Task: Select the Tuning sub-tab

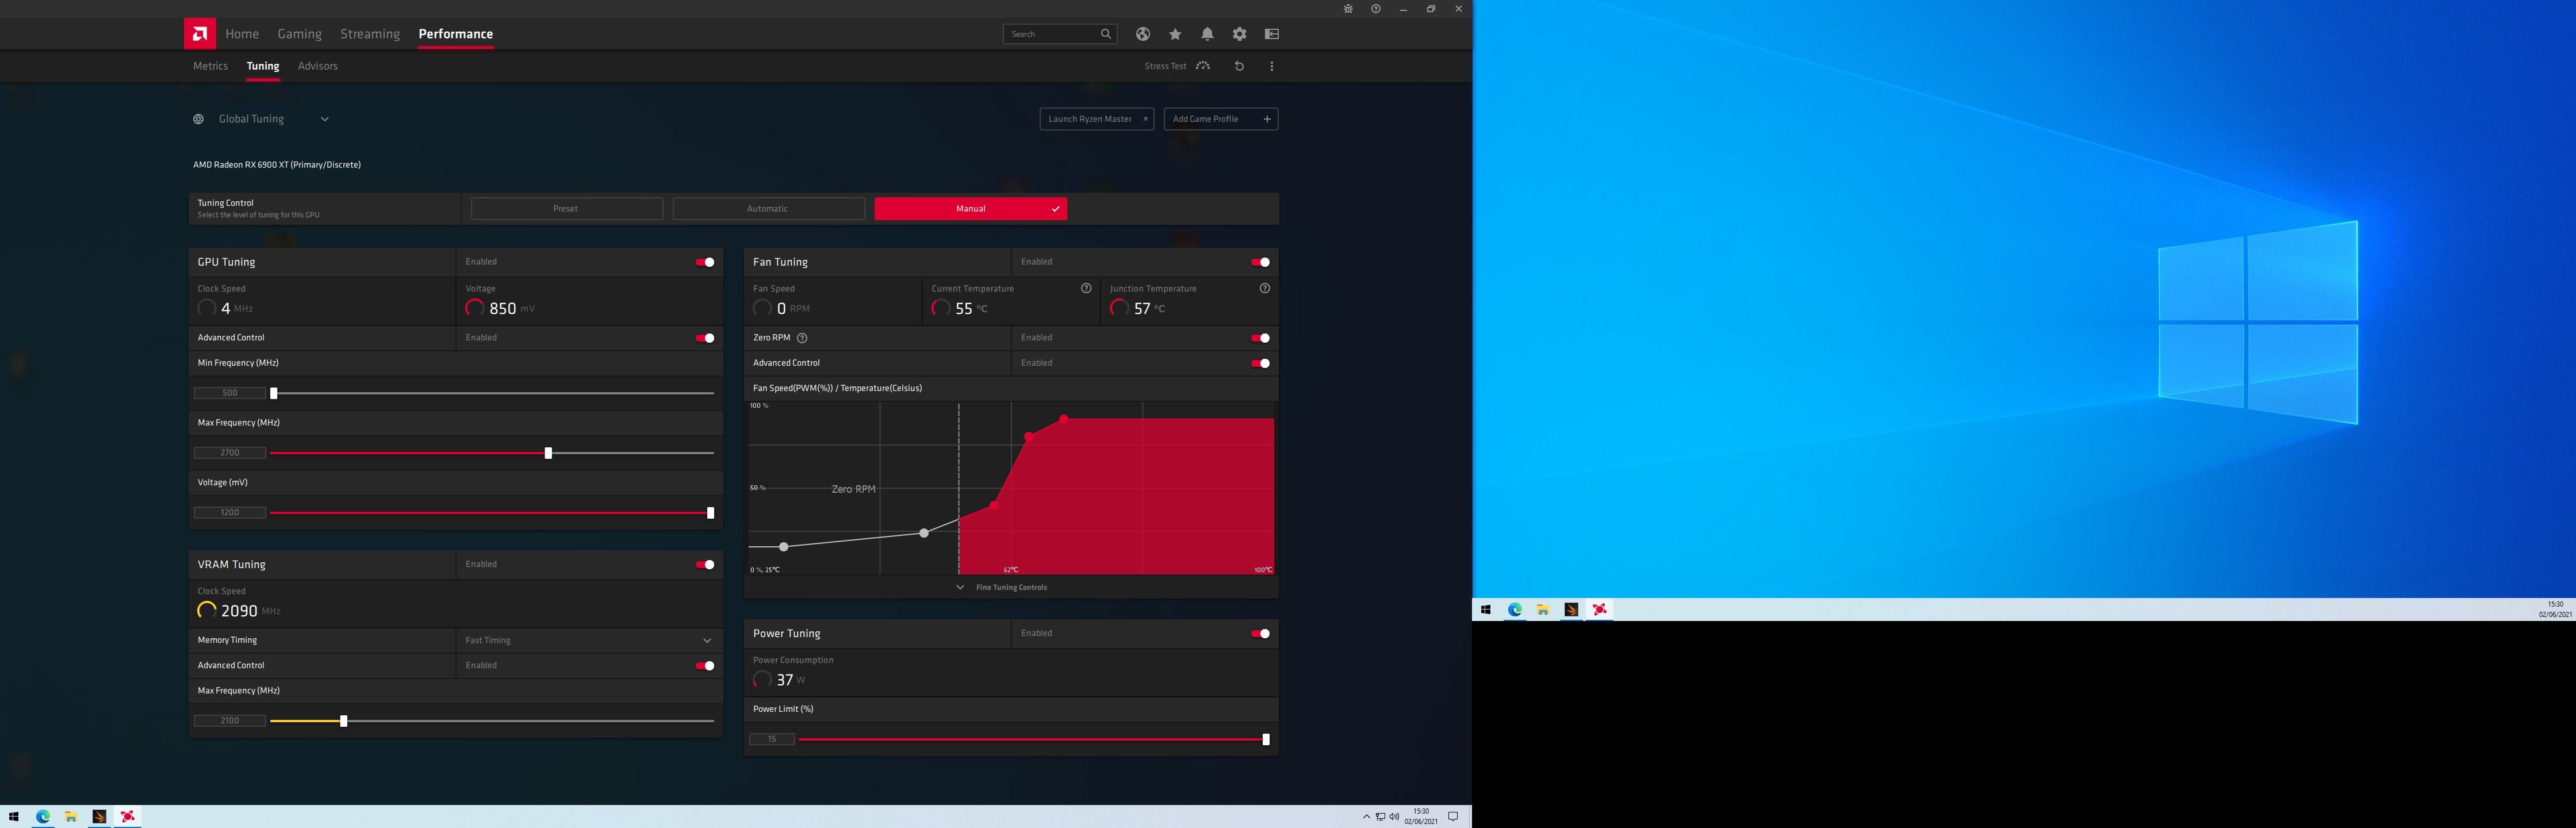Action: coord(263,66)
